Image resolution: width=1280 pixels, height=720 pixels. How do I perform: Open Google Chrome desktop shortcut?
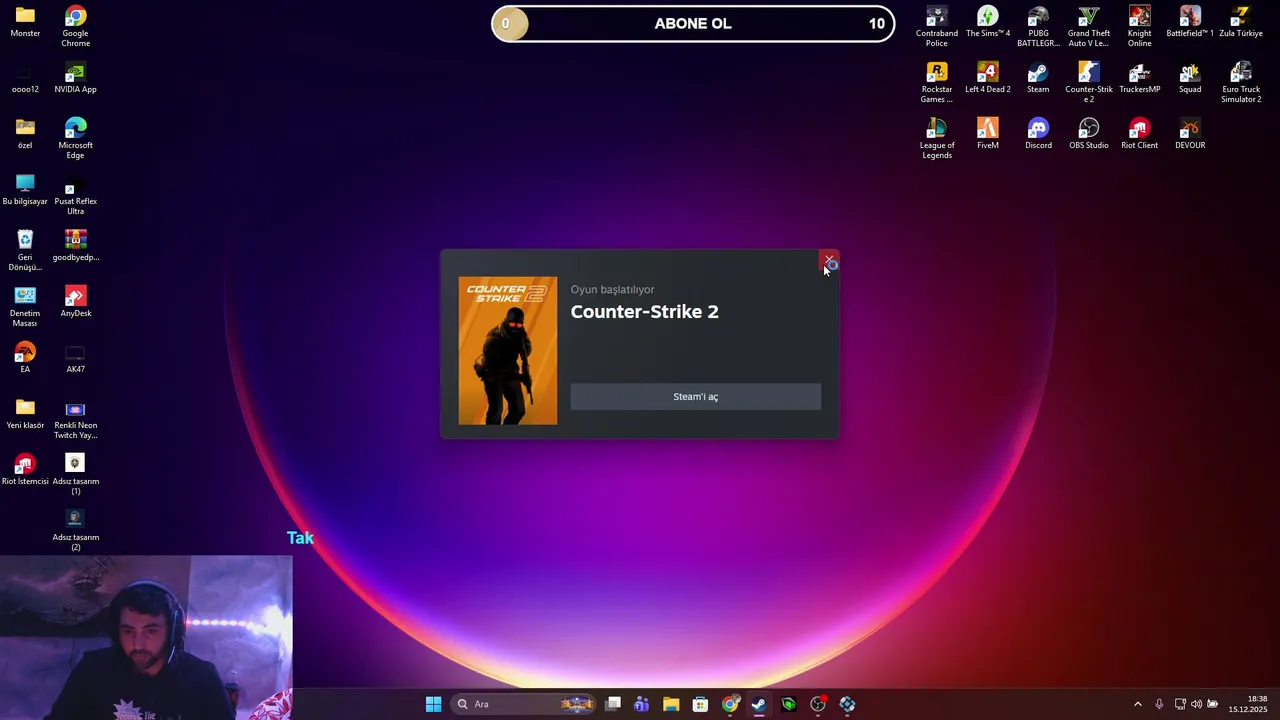click(x=75, y=26)
